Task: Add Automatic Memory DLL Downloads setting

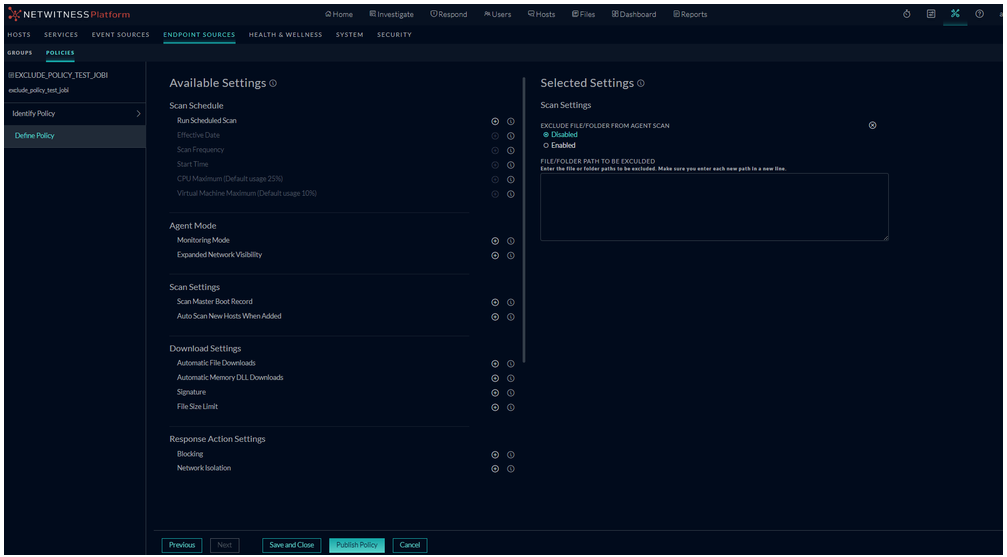Action: tap(495, 378)
